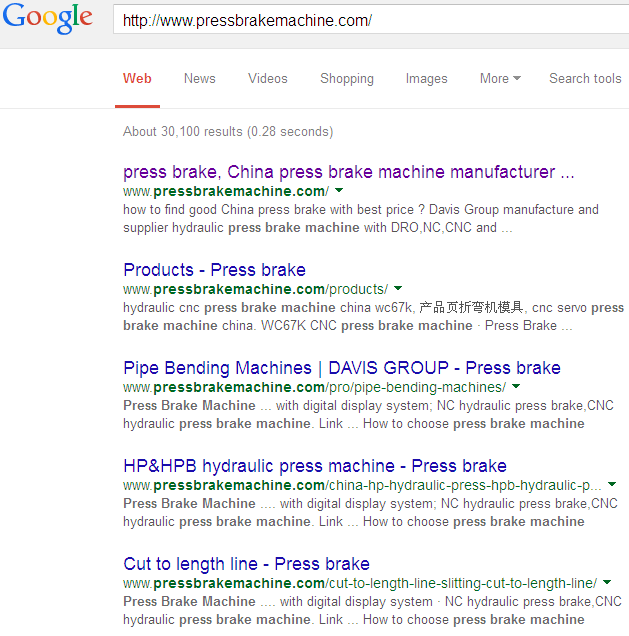Click the 'About 30,100 results' stats text
This screenshot has height=636, width=629.
point(228,131)
